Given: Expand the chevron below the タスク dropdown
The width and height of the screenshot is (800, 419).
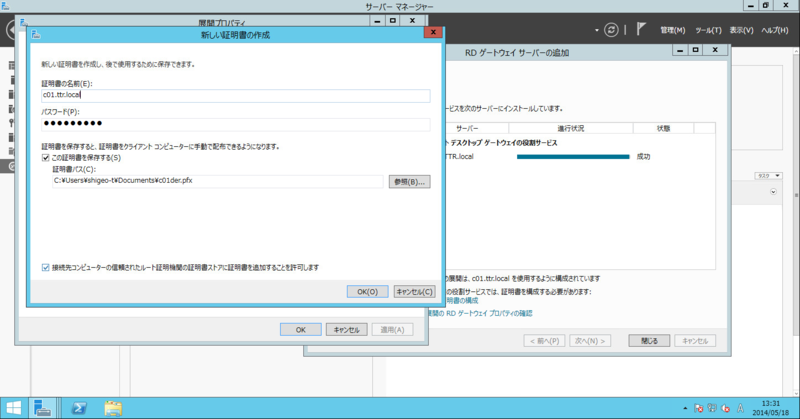Looking at the screenshot, I should [x=773, y=192].
